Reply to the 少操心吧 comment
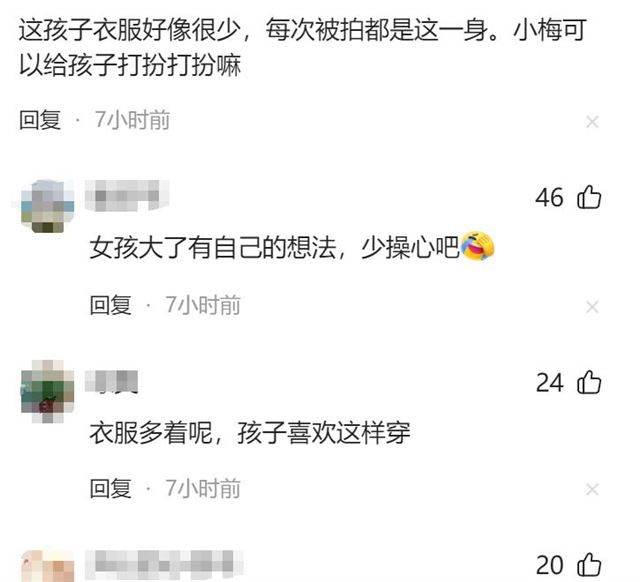Viewport: 640px width, 582px height. (111, 305)
